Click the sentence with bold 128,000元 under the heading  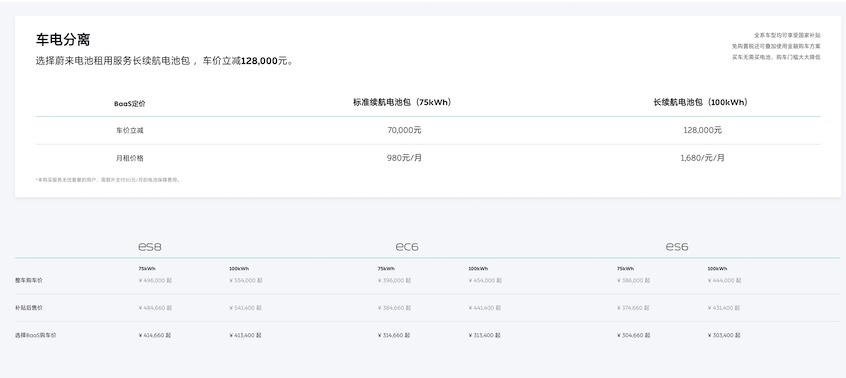[x=165, y=61]
